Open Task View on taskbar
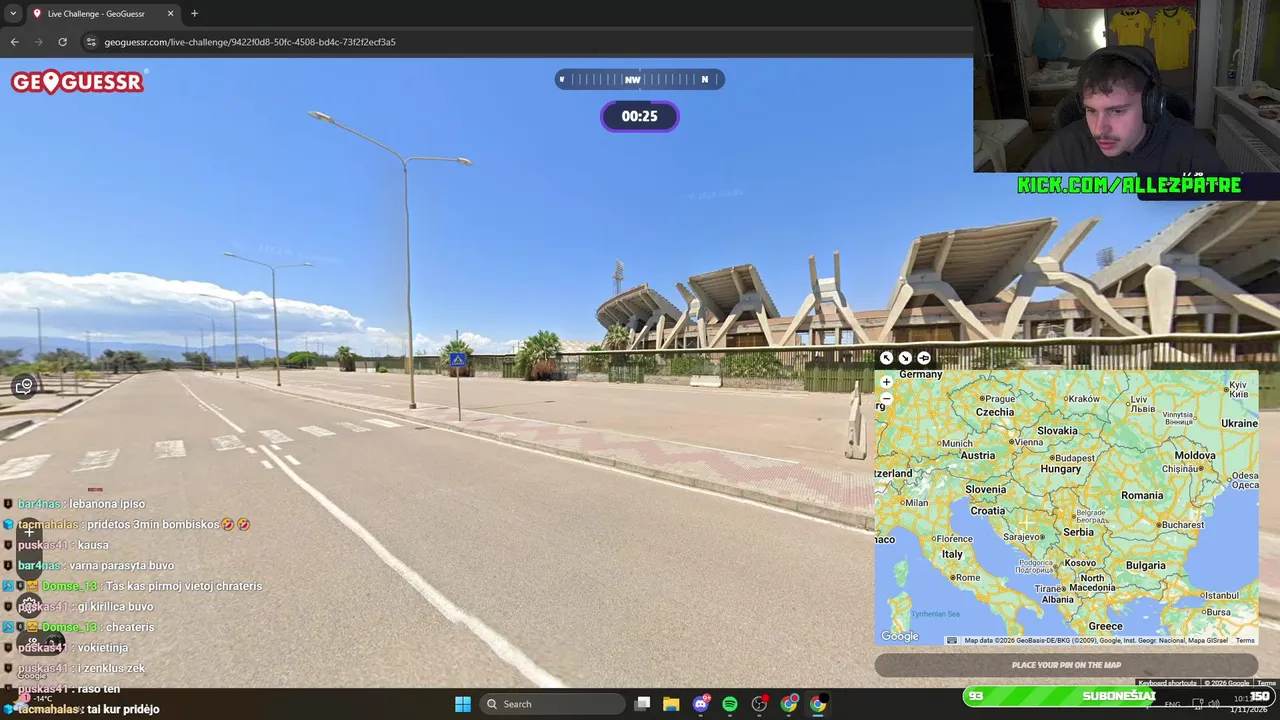The image size is (1280, 720). 642,704
